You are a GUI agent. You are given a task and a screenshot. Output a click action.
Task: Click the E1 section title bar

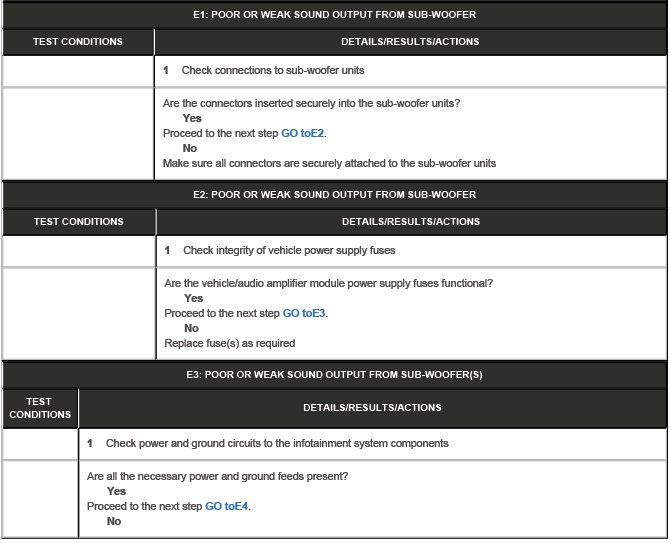(x=334, y=15)
